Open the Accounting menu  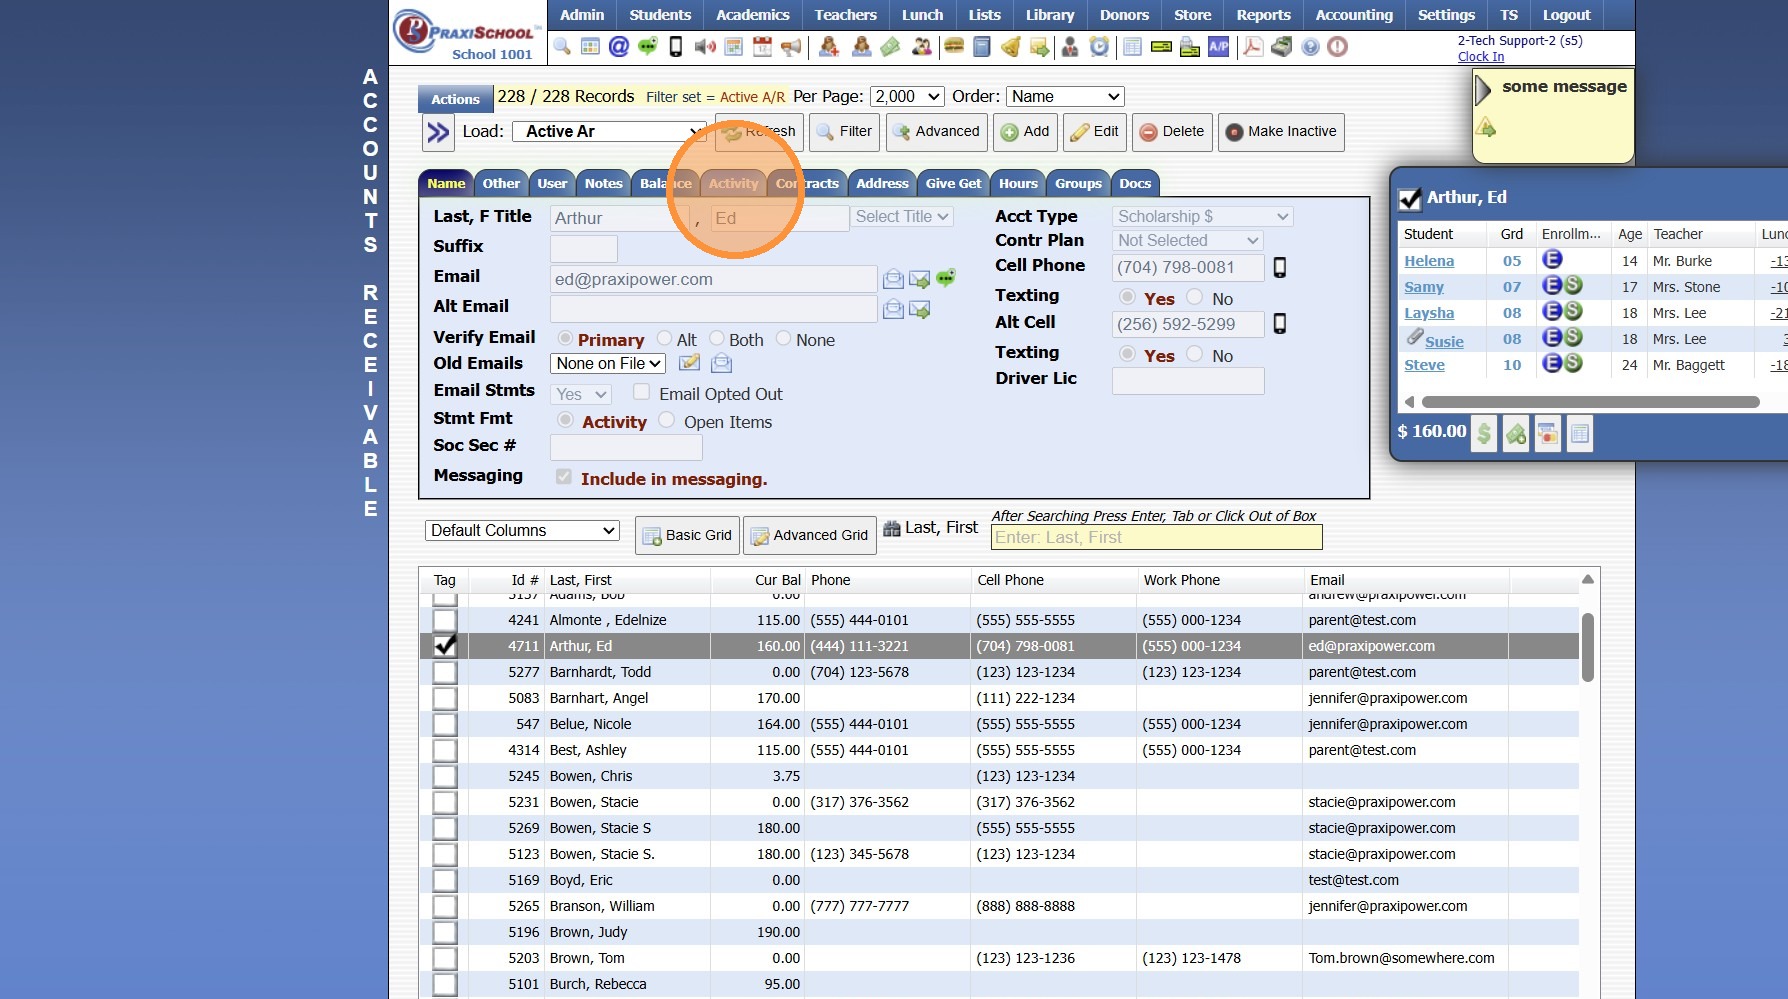1353,15
